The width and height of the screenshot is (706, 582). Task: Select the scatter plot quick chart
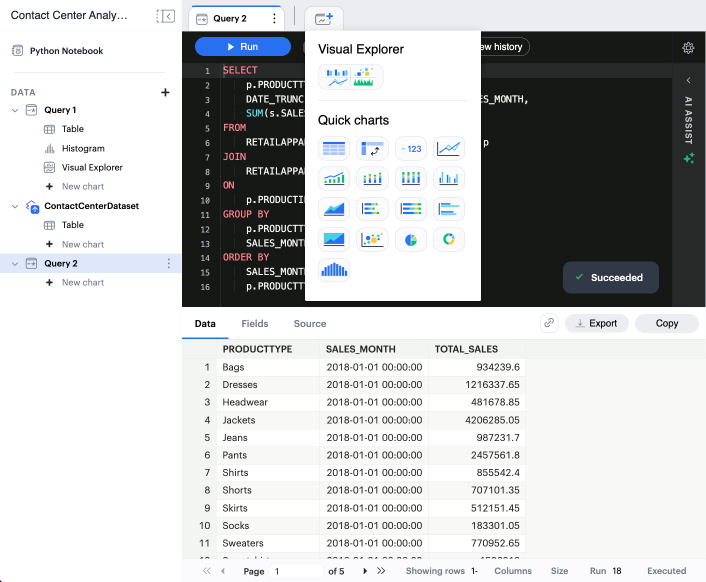click(373, 239)
